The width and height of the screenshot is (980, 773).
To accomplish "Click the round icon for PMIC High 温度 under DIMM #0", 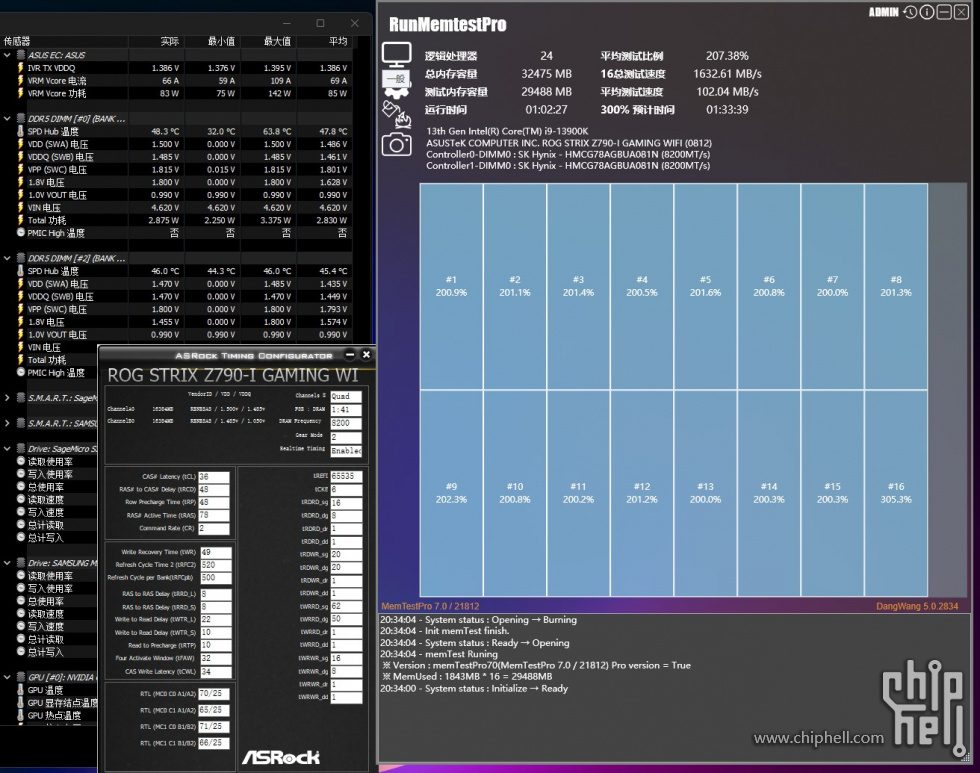I will coord(21,232).
